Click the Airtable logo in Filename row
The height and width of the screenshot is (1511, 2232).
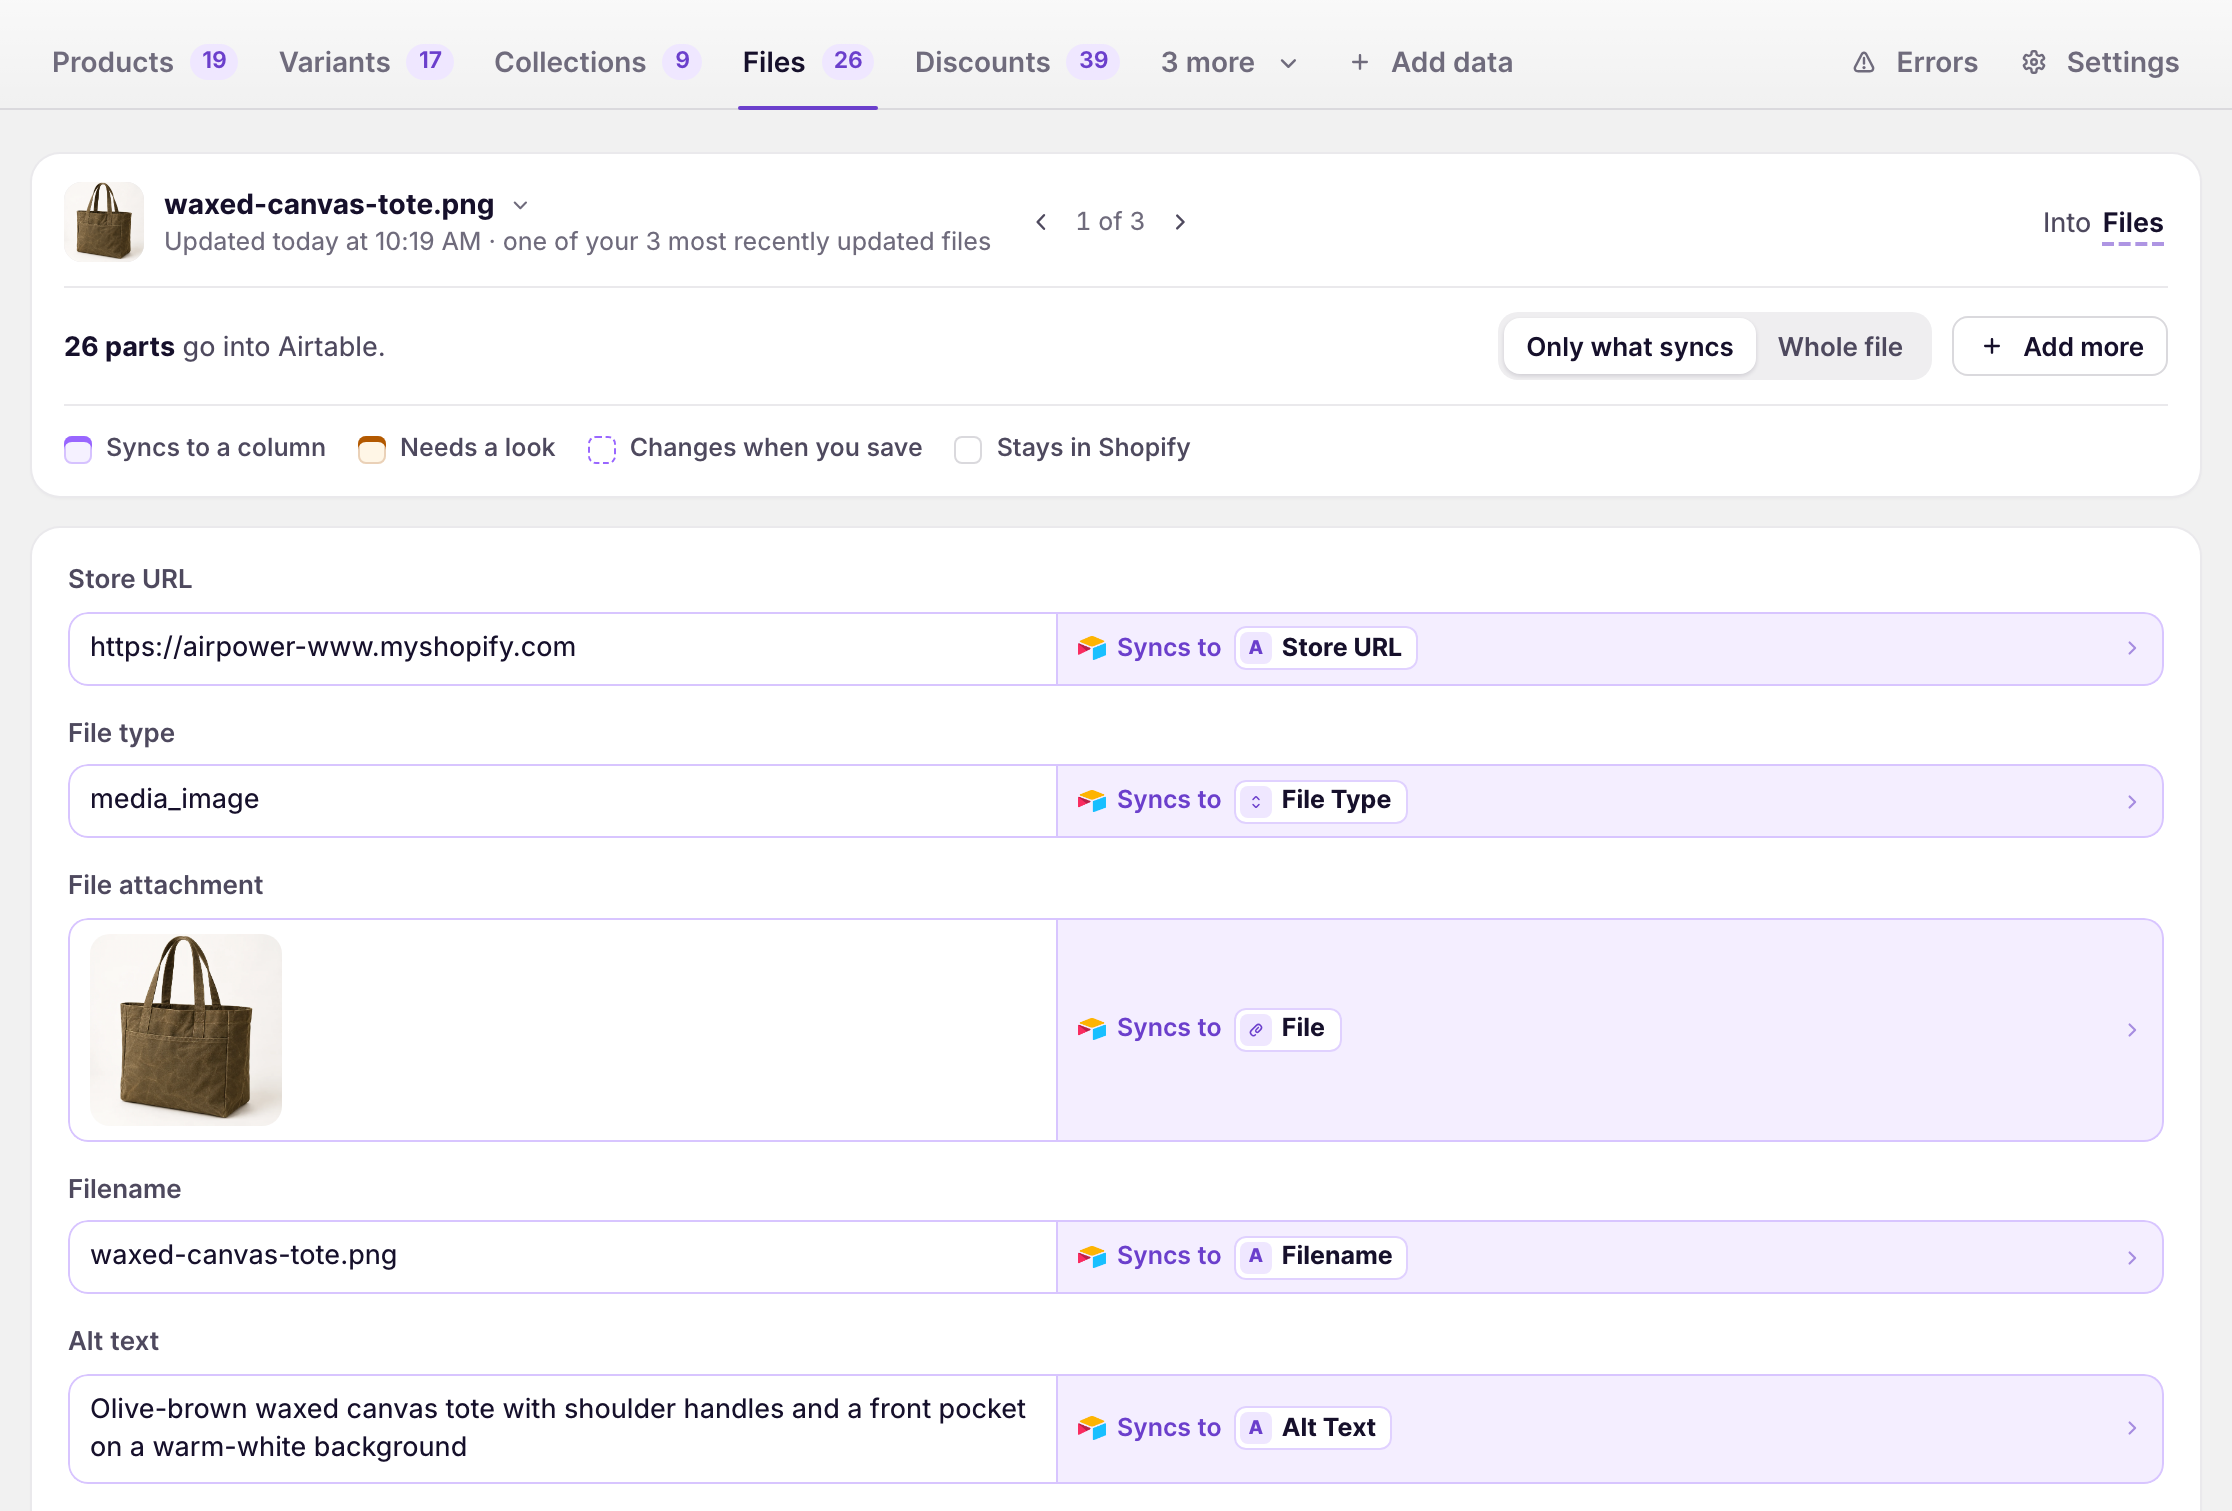(1091, 1256)
